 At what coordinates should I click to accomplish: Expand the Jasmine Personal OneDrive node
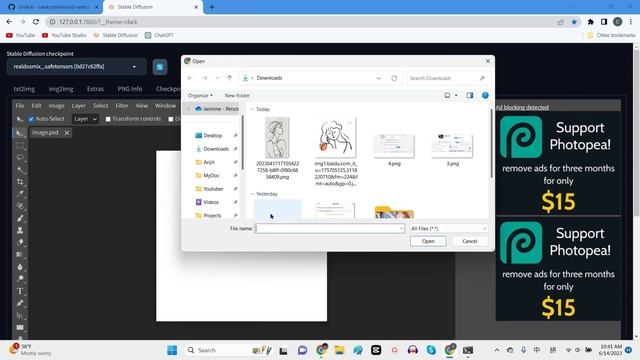(x=189, y=109)
